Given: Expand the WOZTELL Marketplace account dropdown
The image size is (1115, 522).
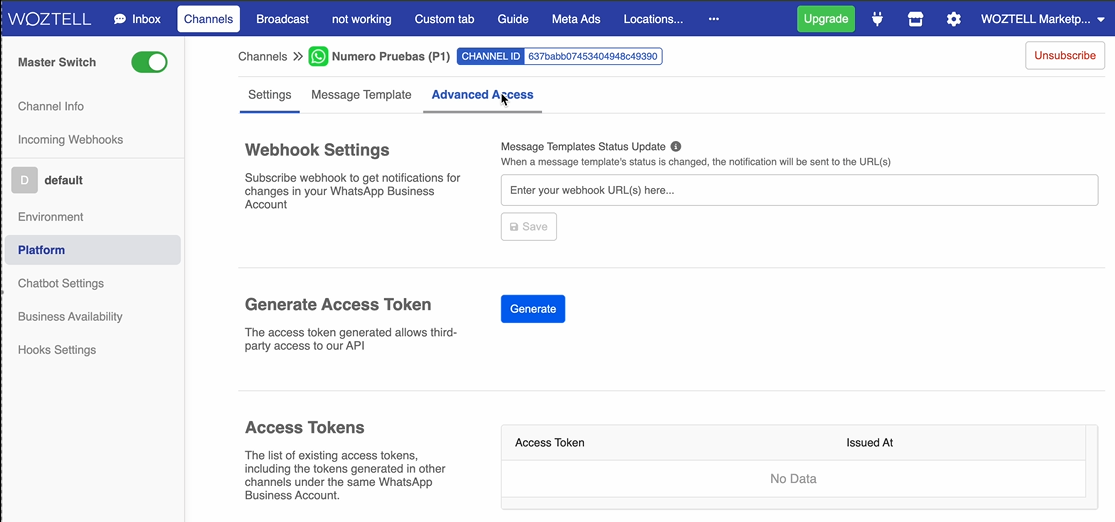Looking at the screenshot, I should 1043,19.
